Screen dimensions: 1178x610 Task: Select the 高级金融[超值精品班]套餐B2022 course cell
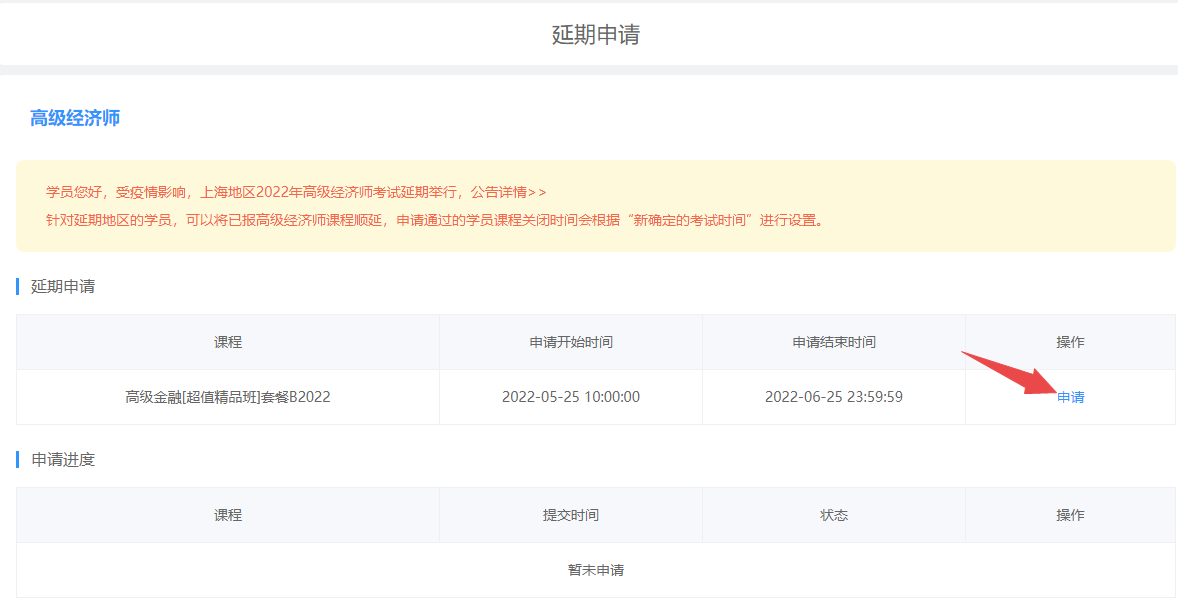coord(228,397)
